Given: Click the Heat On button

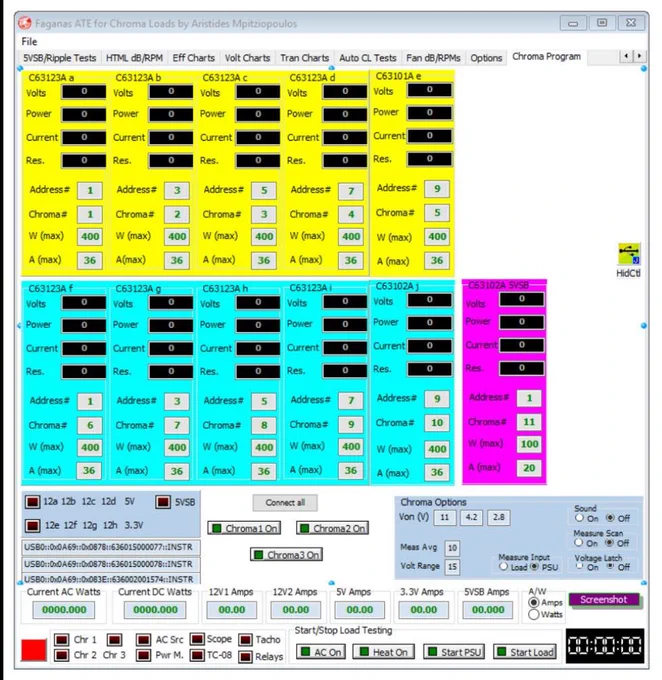Looking at the screenshot, I should pos(384,652).
